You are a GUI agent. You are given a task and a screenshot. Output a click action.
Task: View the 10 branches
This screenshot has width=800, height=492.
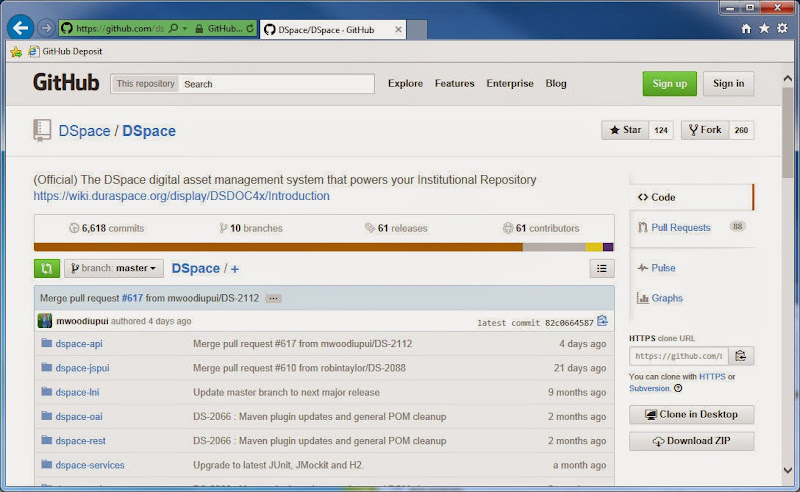251,228
